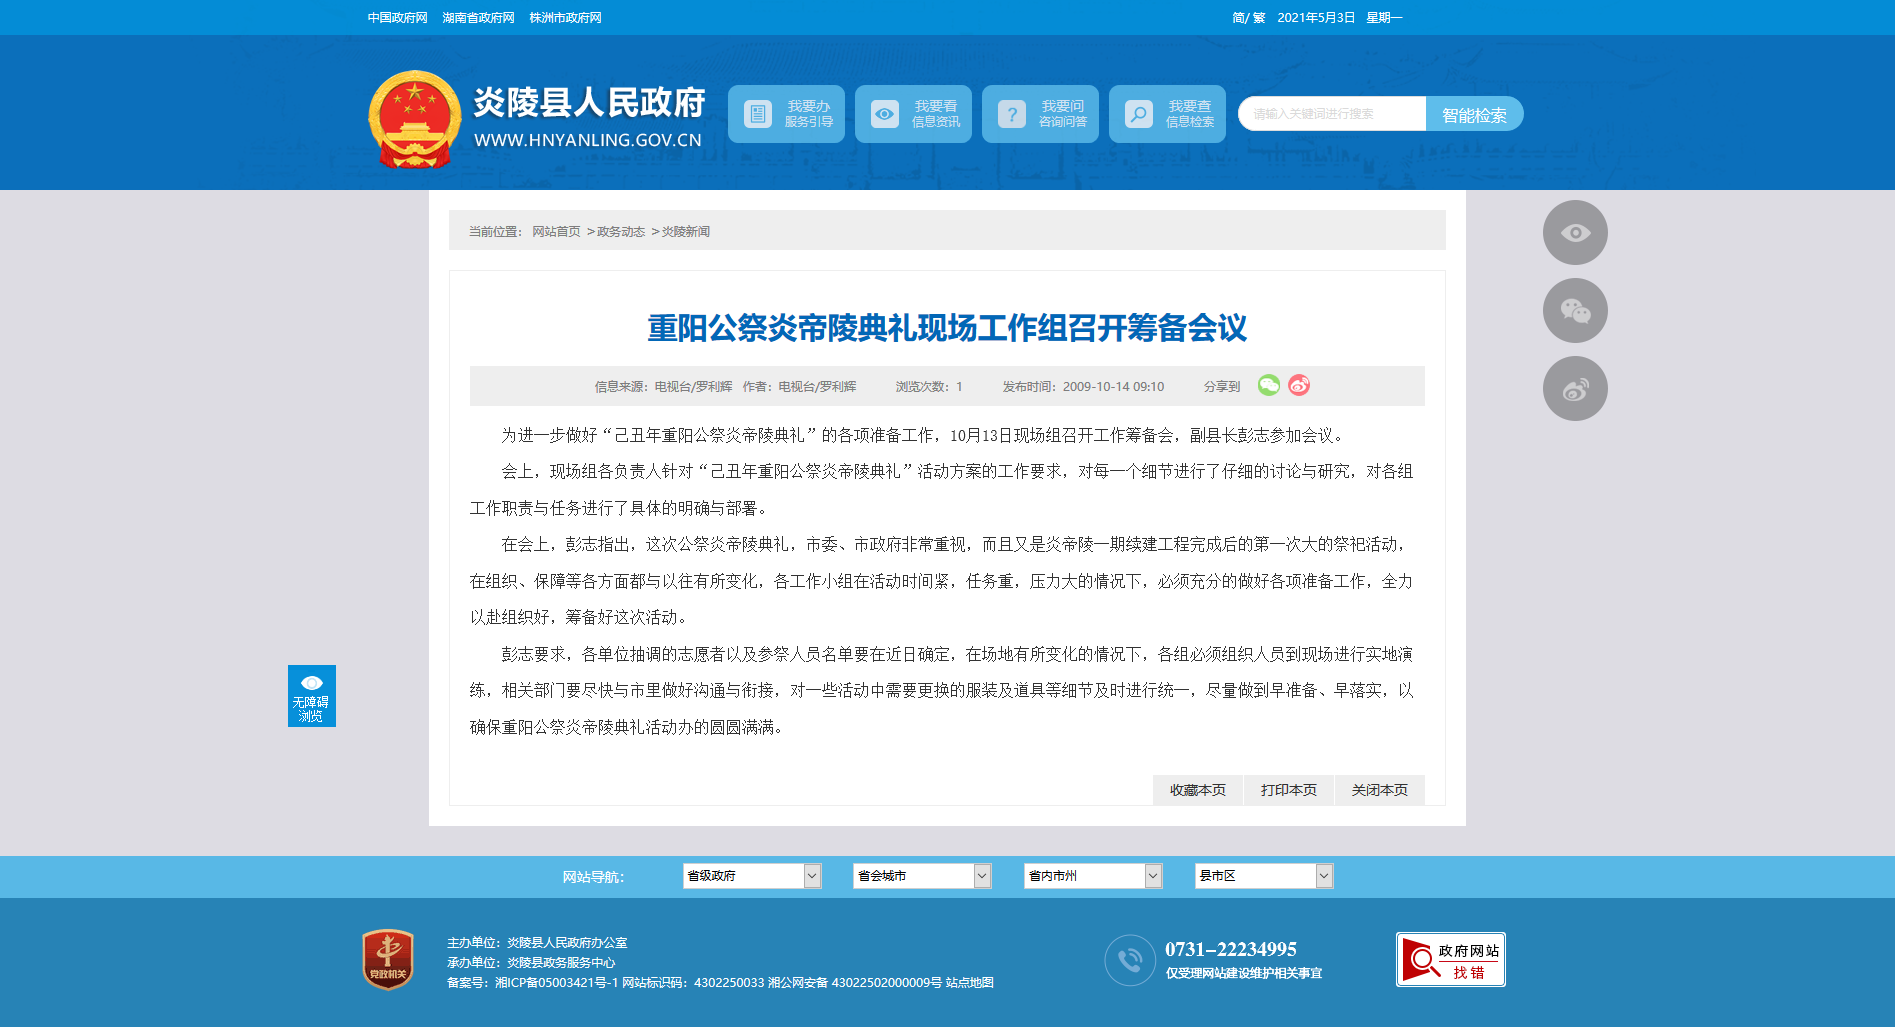The image size is (1895, 1027).
Task: Open the gray Weibo circle on right sidebar
Action: coord(1575,389)
